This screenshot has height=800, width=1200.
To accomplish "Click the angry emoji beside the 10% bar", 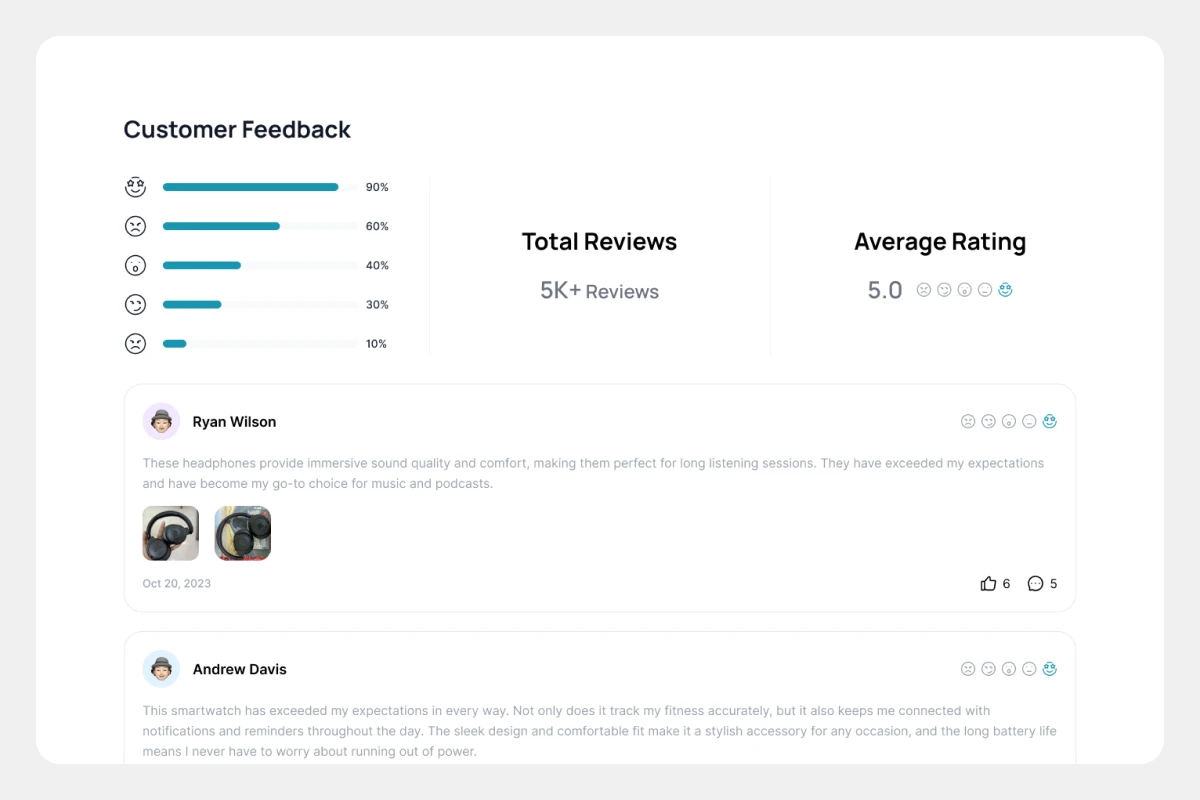I will 135,343.
